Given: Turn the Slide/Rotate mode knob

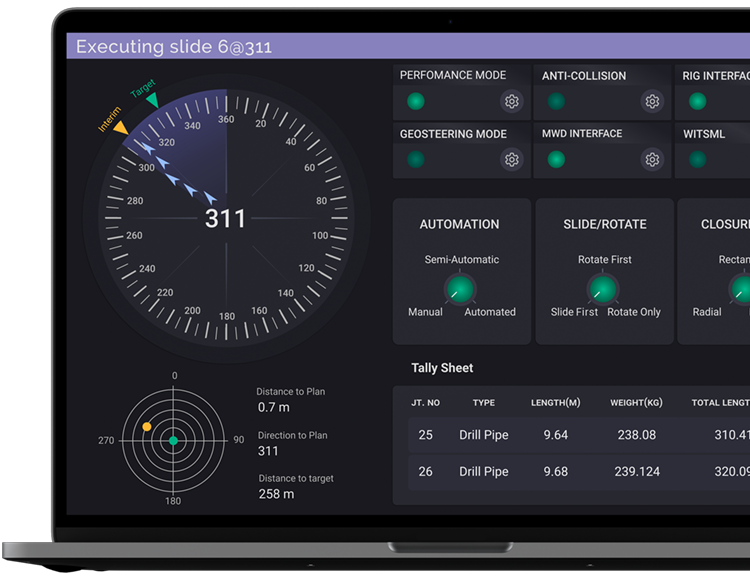Looking at the screenshot, I should (x=603, y=289).
